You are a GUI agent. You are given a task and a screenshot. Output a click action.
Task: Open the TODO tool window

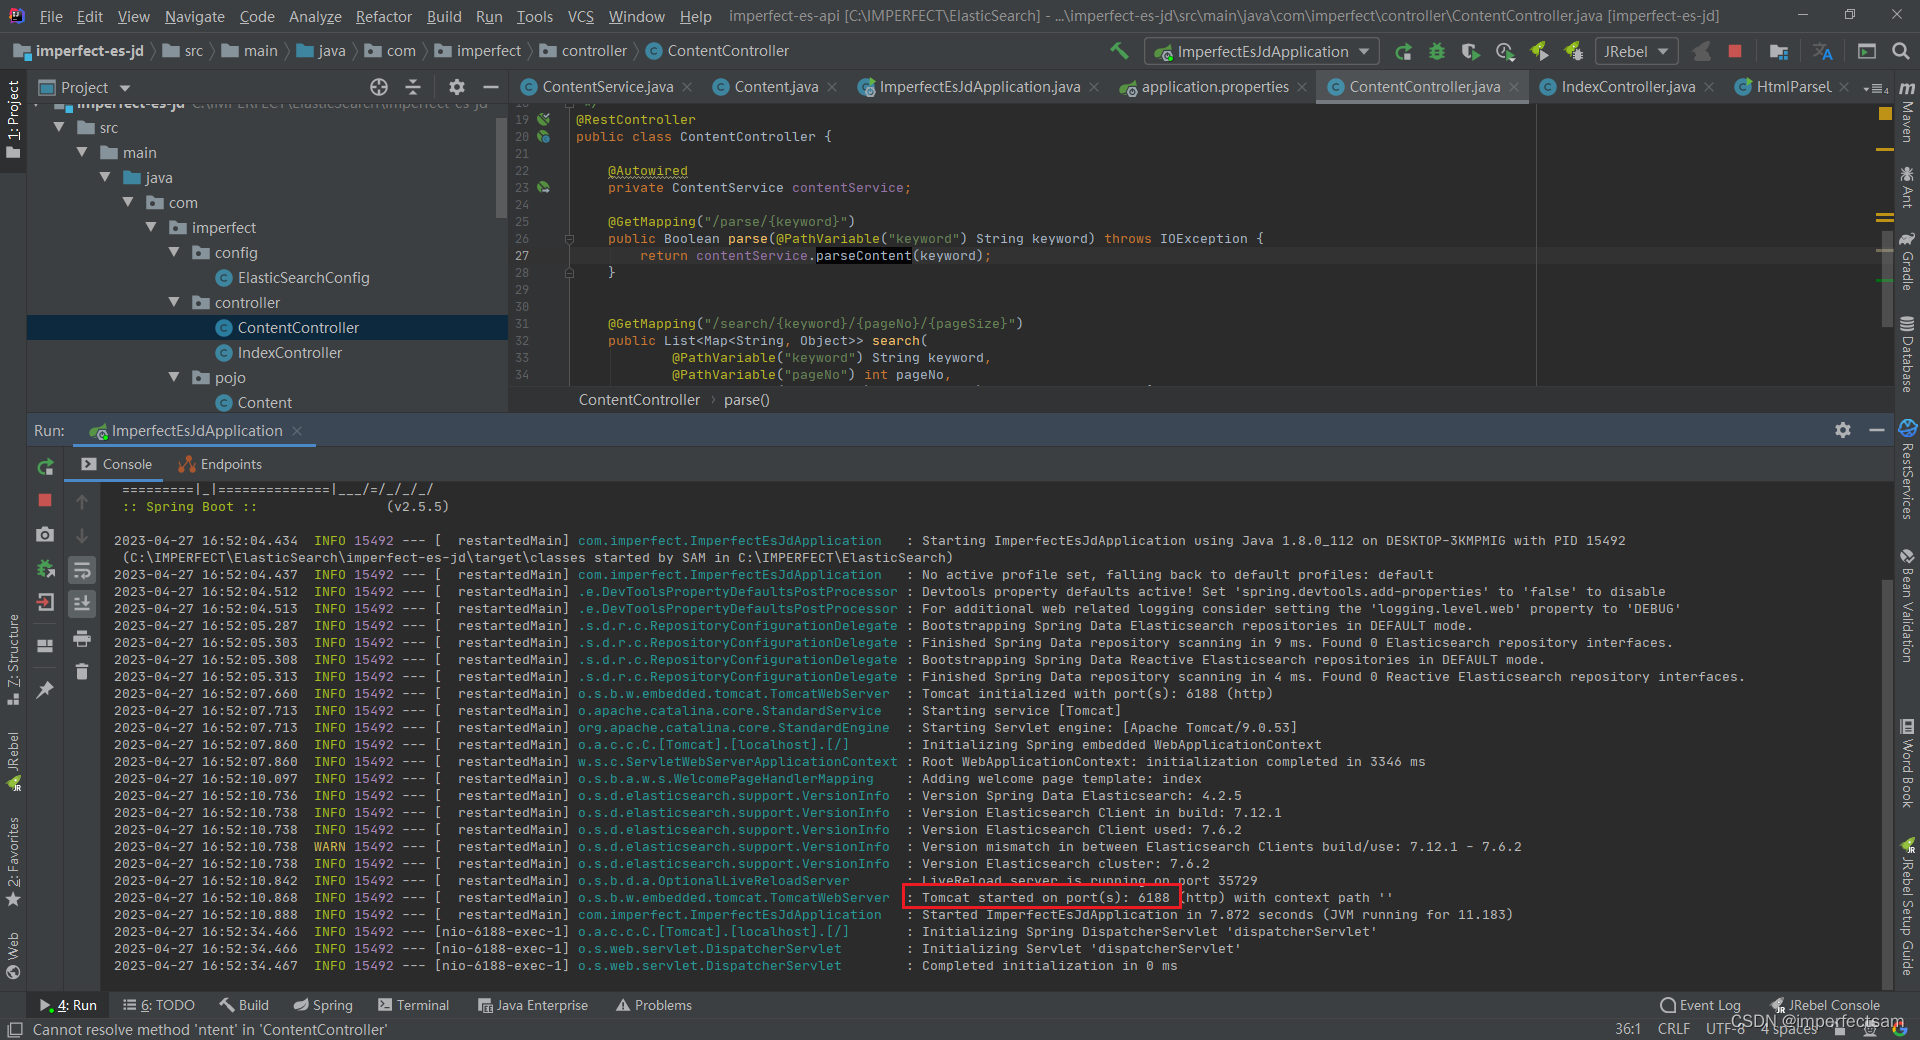tap(158, 1005)
